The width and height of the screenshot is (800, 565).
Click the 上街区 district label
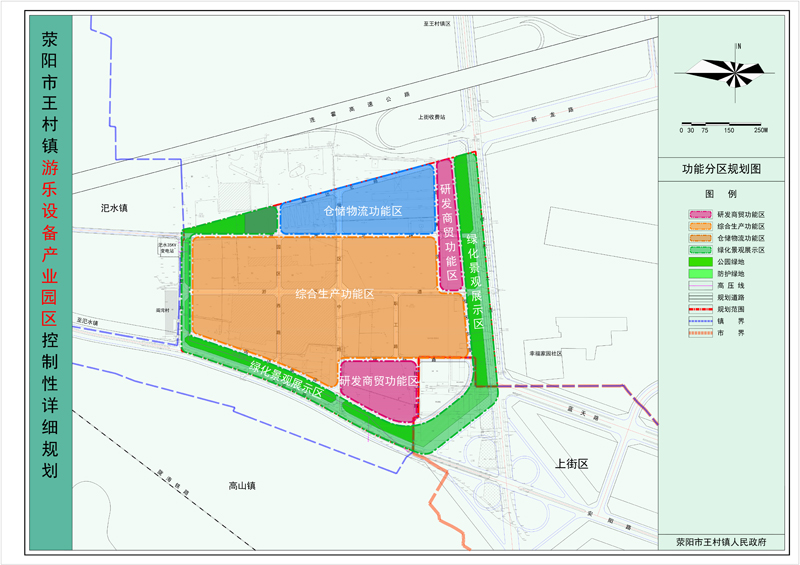click(572, 465)
